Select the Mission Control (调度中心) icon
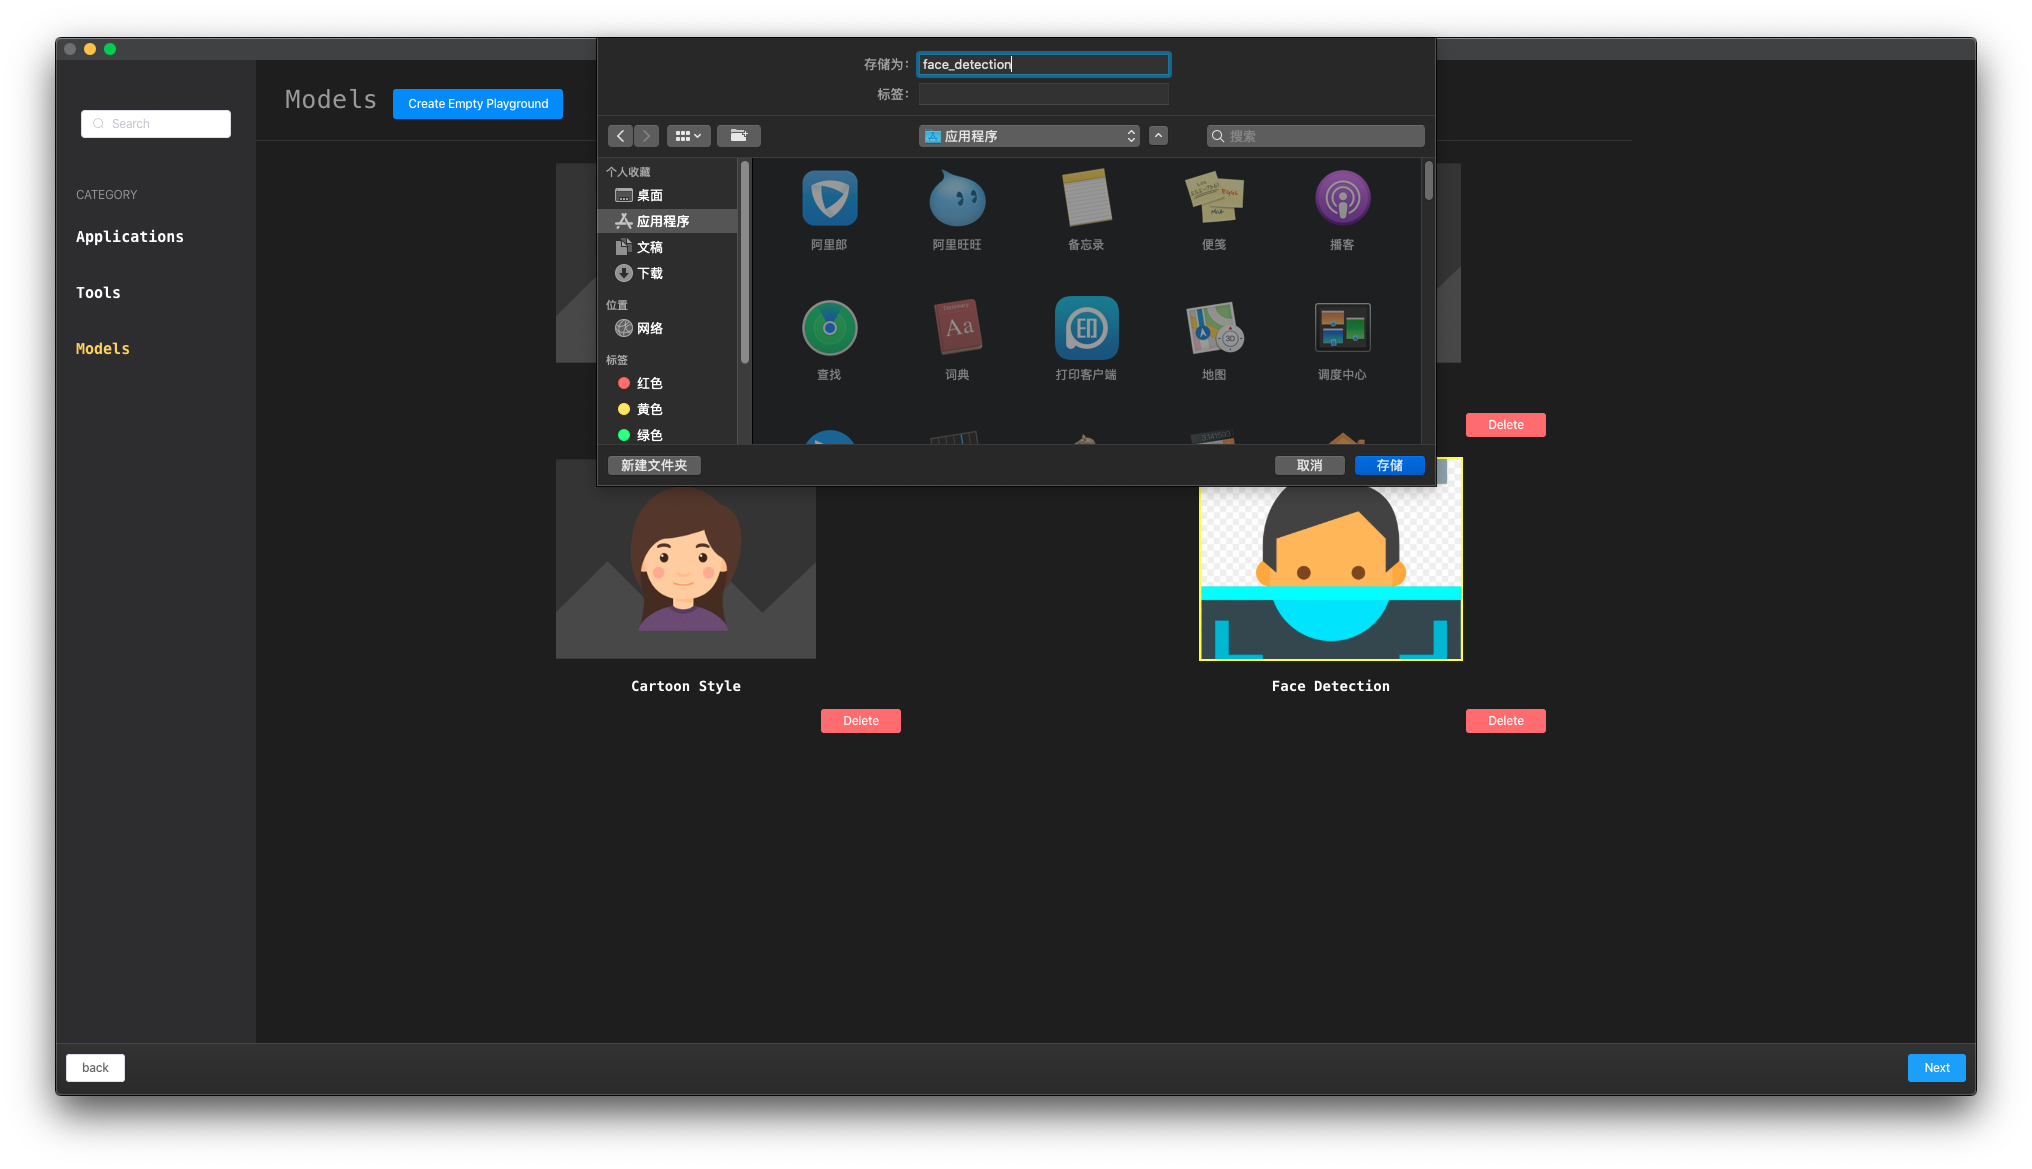The image size is (2032, 1169). (x=1342, y=329)
